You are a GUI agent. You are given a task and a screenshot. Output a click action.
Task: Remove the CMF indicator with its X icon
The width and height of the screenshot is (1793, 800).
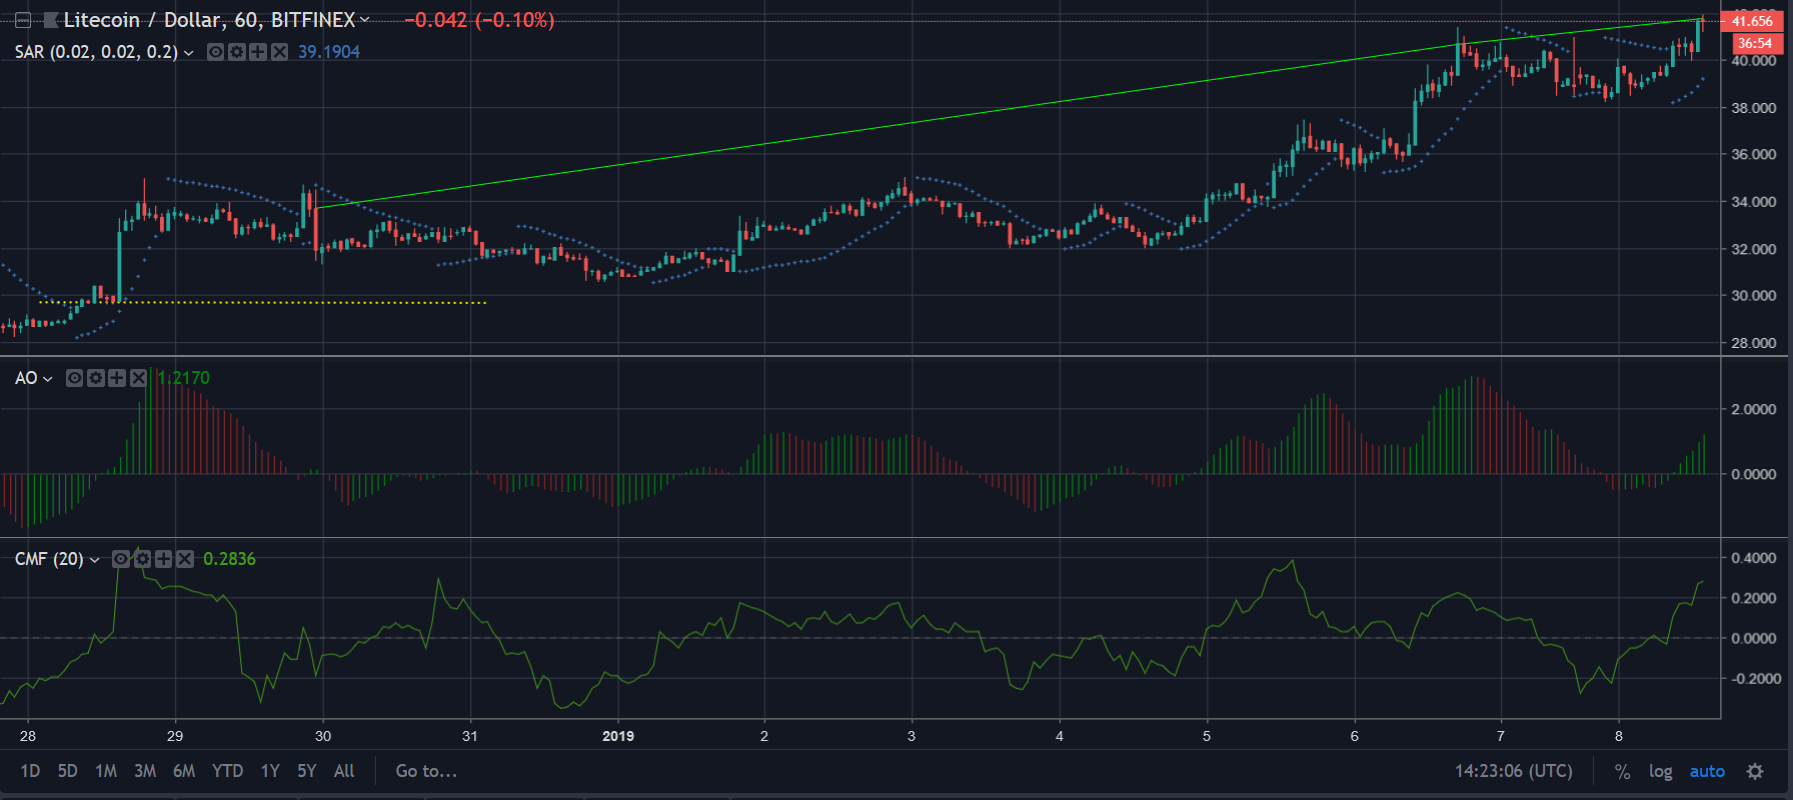point(185,559)
